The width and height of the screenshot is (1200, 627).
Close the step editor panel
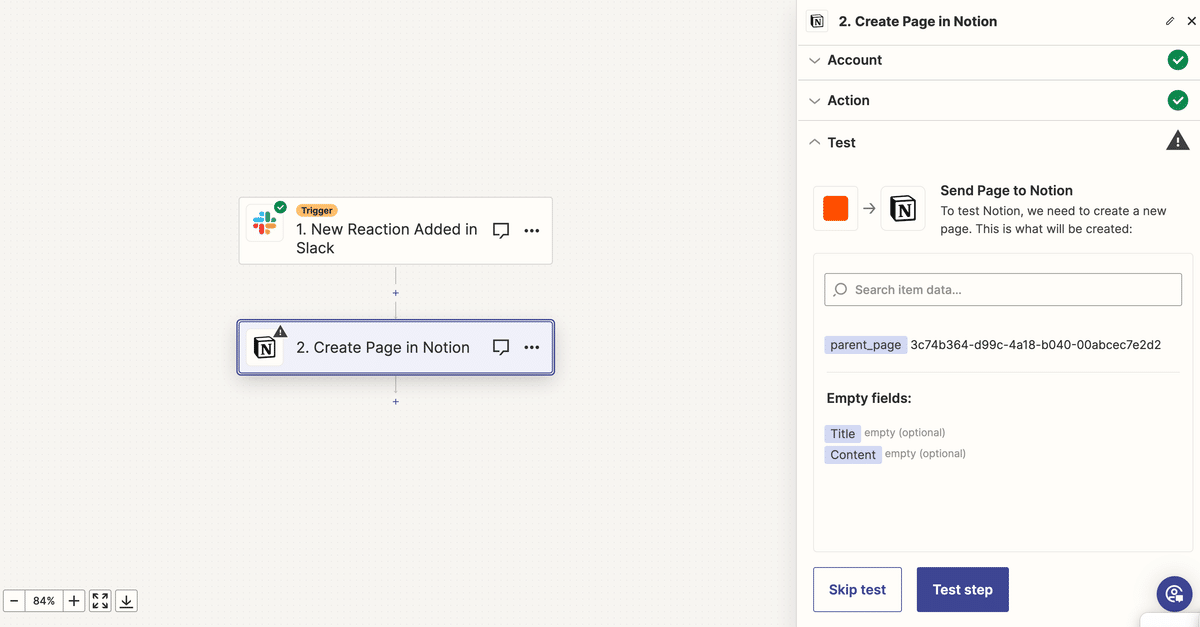click(x=1191, y=21)
